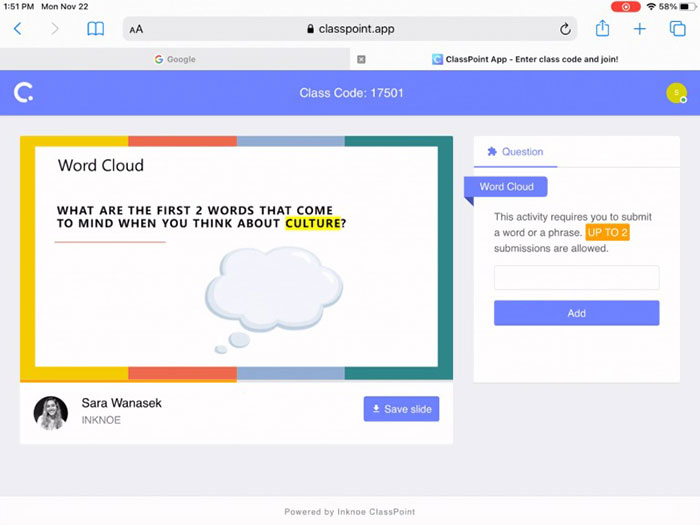Viewport: 700px width, 525px height.
Task: Tap the AA reader text size control
Action: point(136,29)
